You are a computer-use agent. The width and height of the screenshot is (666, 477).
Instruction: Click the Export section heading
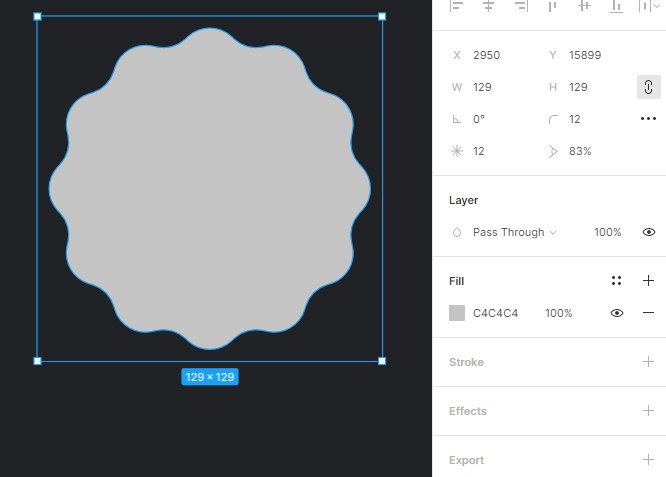click(466, 460)
